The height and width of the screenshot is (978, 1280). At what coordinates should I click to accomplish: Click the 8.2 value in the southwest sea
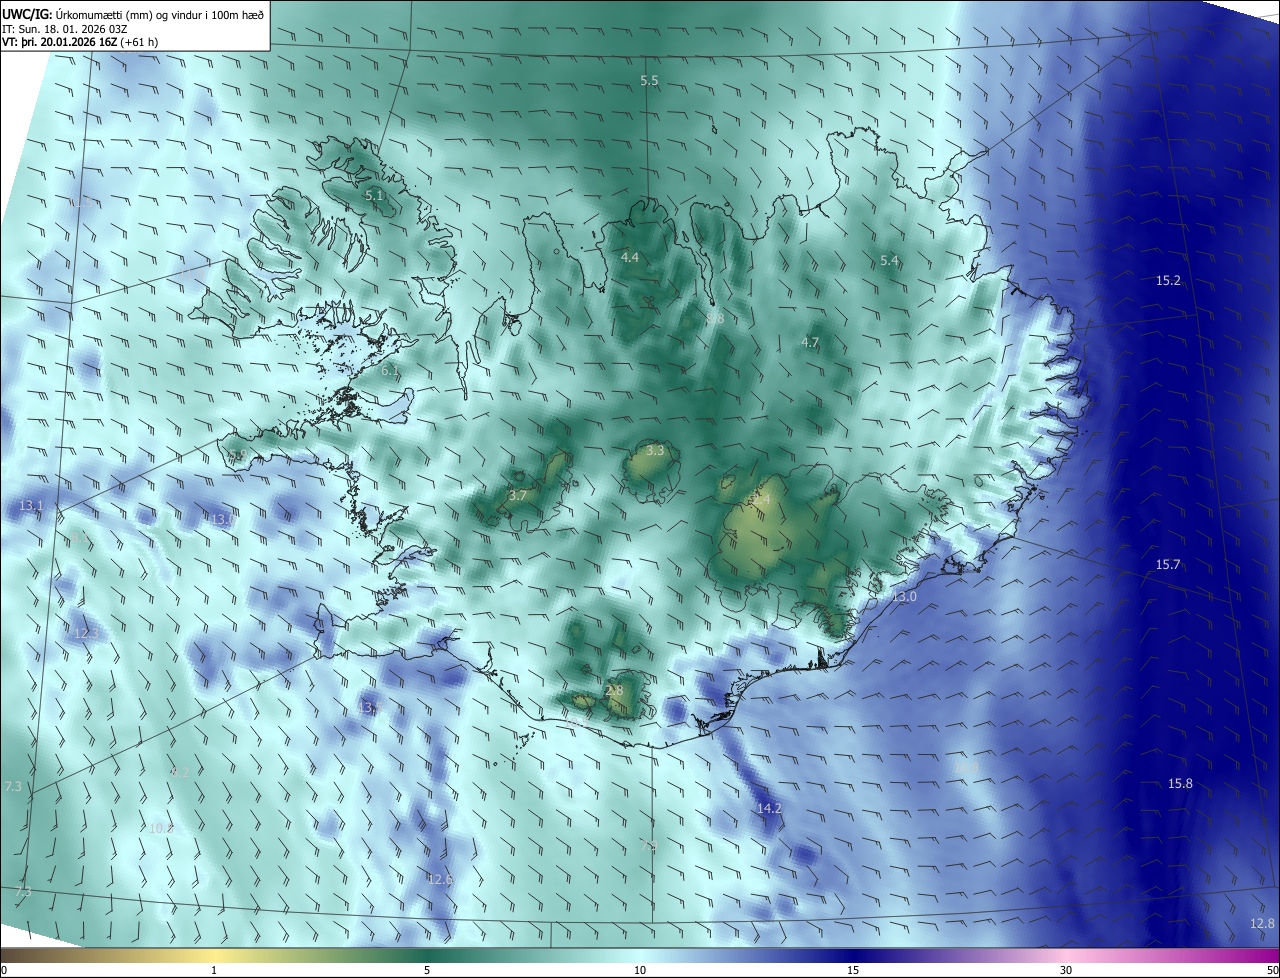180,772
